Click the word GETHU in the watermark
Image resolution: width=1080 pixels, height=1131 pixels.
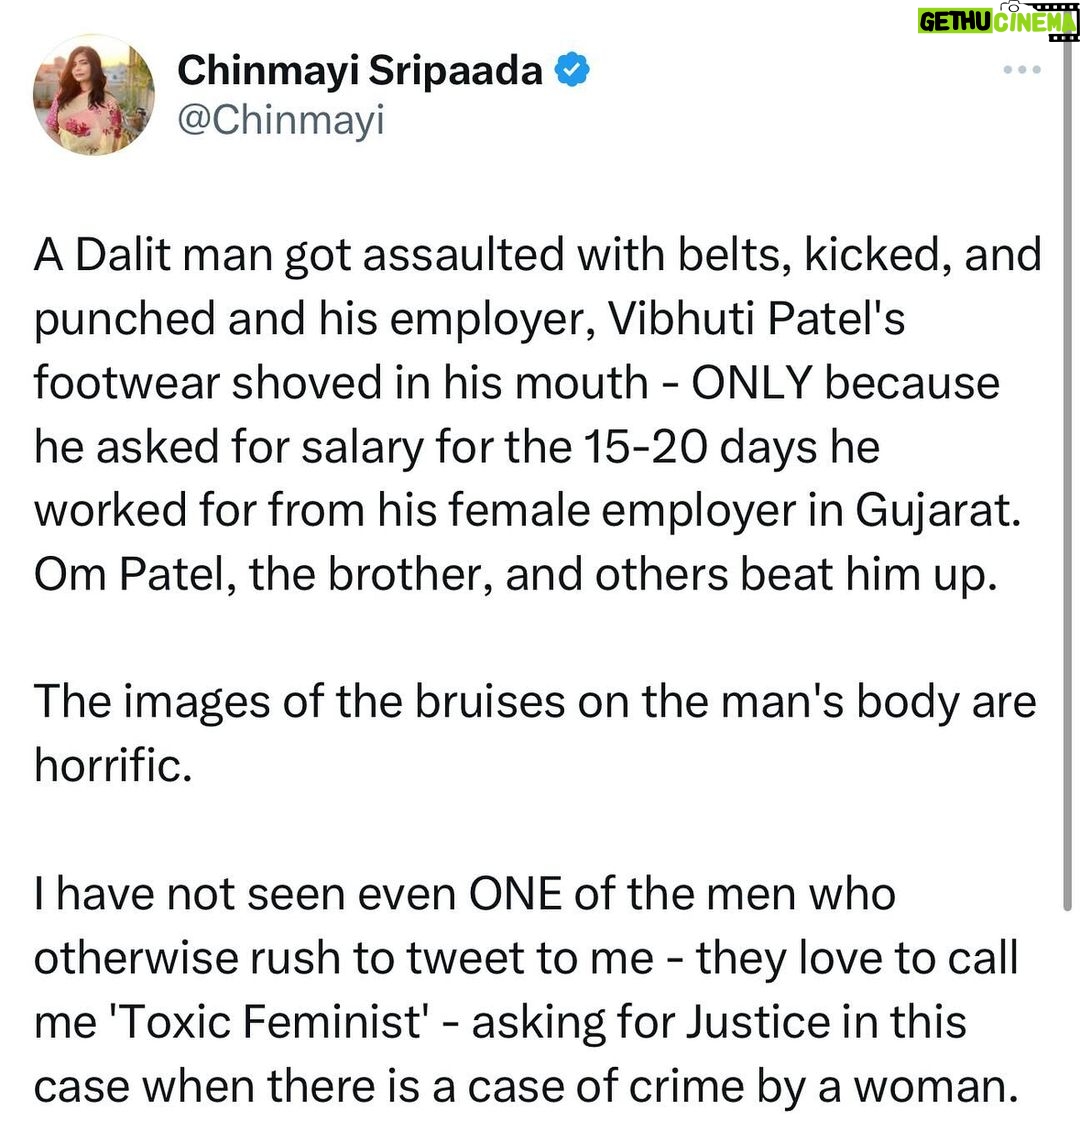[956, 22]
